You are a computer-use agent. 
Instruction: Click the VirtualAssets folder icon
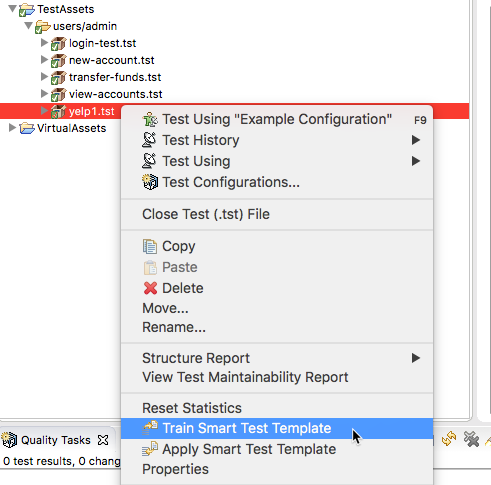pos(27,128)
